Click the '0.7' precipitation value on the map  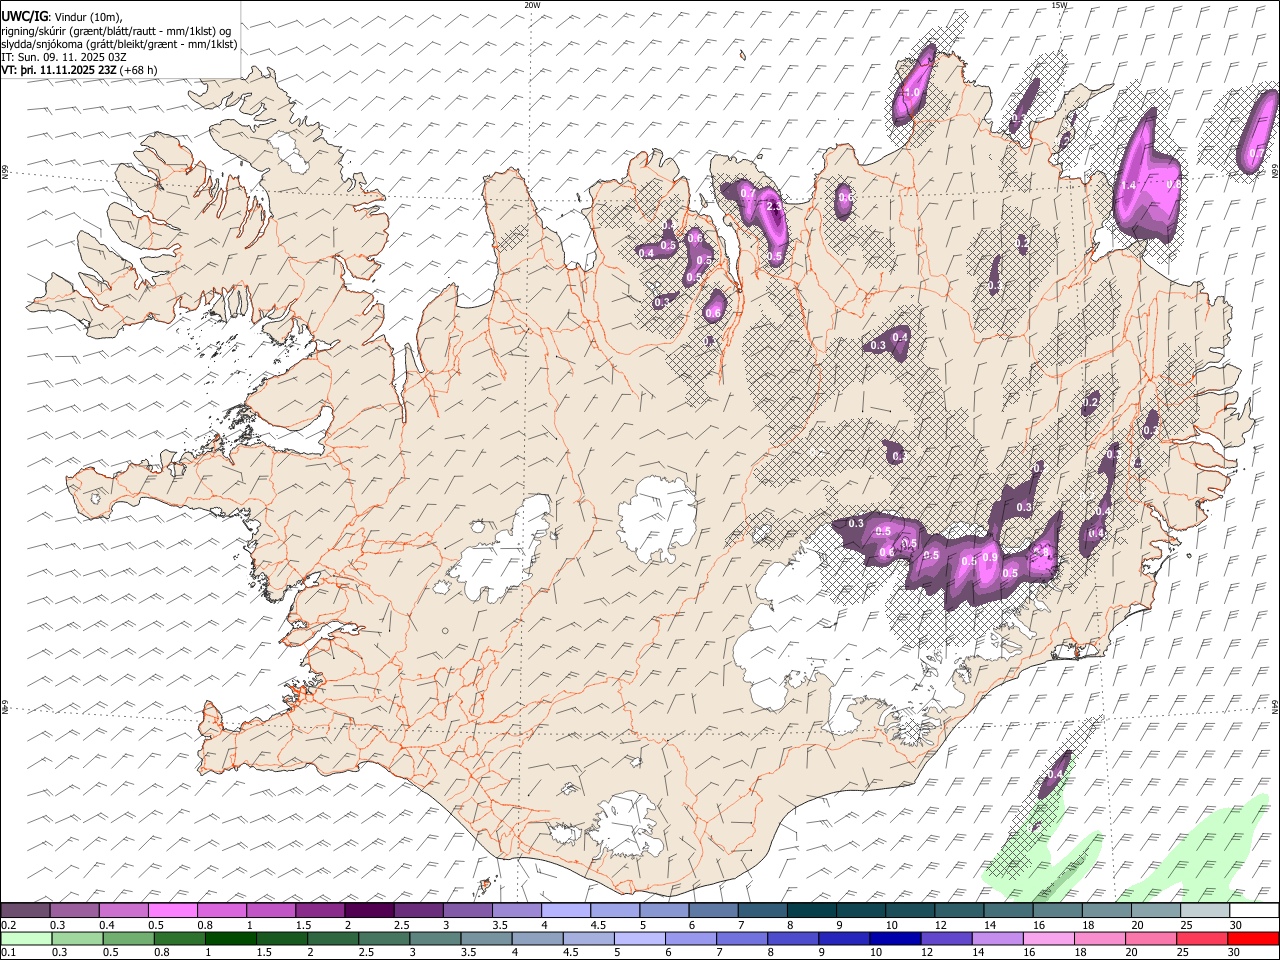point(747,192)
